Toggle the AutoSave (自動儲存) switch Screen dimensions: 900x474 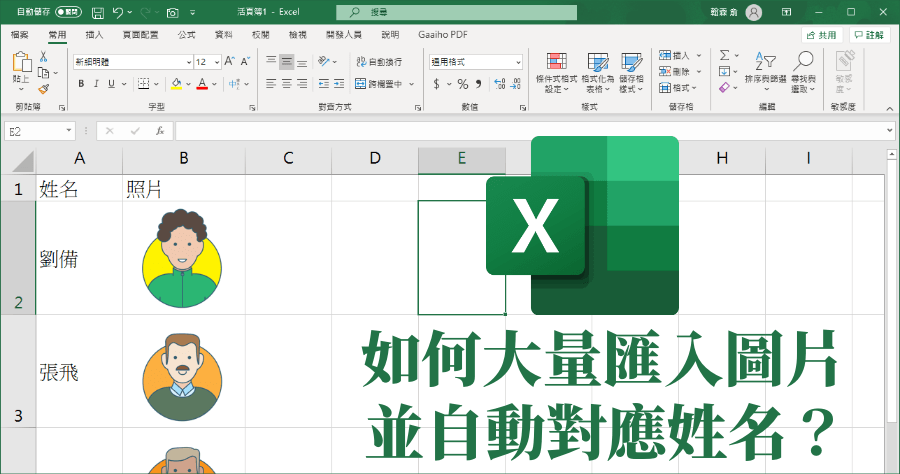click(x=68, y=12)
